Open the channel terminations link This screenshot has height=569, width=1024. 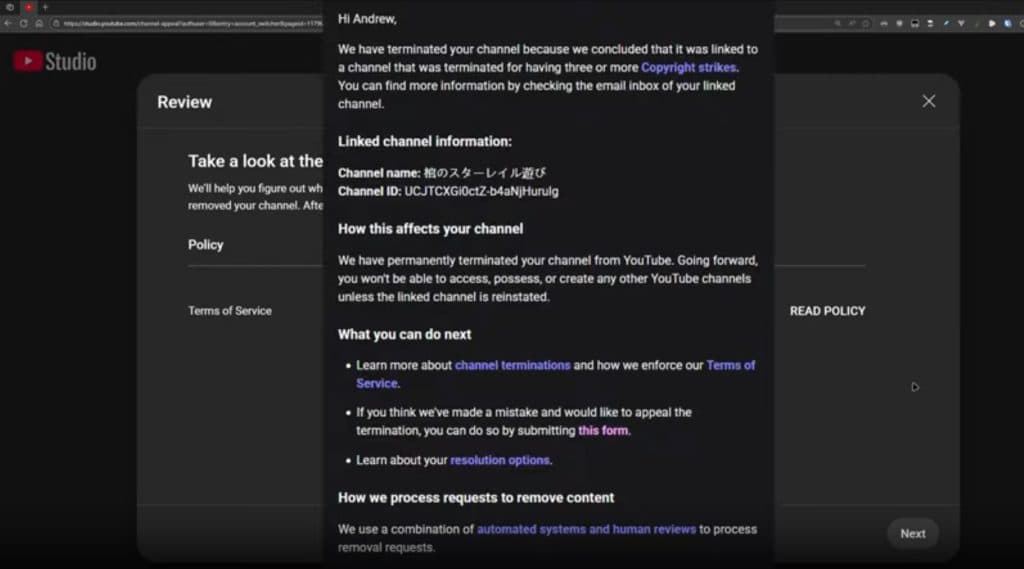coord(512,365)
